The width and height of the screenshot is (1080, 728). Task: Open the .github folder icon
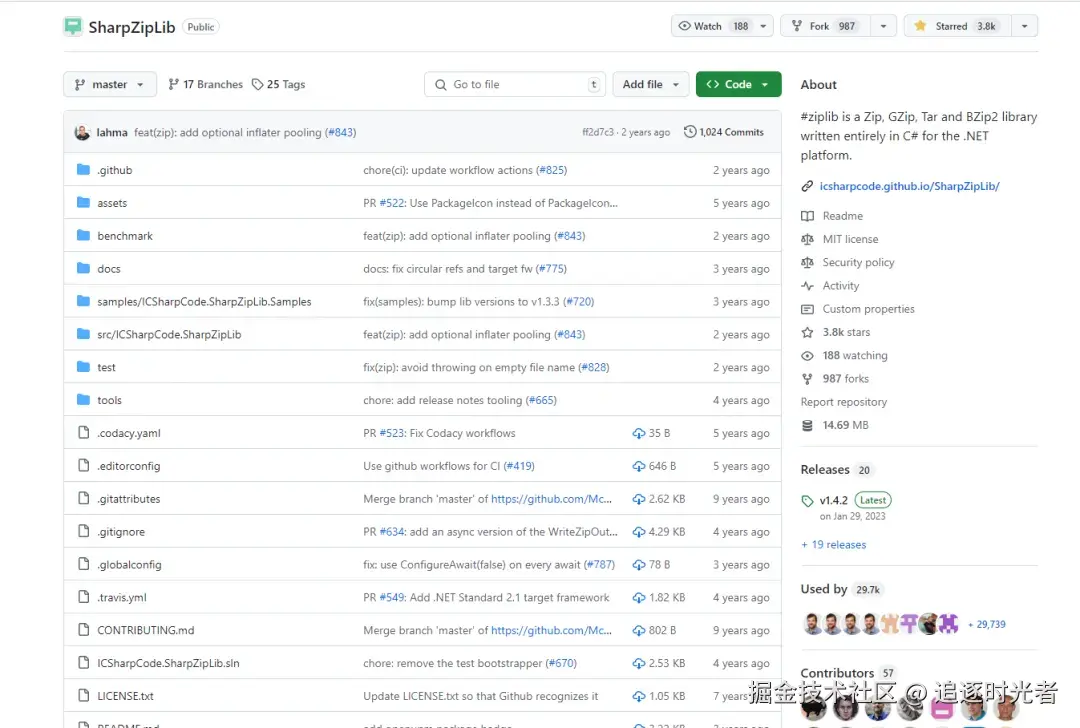[x=83, y=169]
